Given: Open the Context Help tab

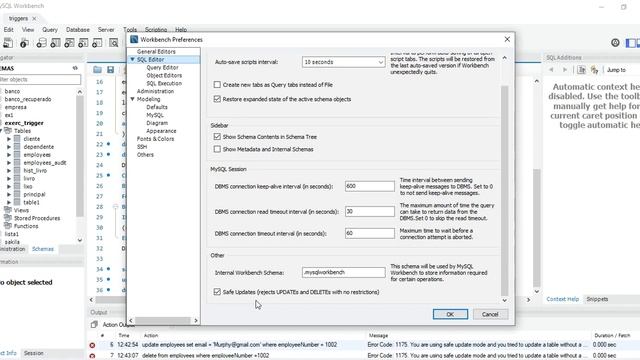Looking at the screenshot, I should click(562, 299).
